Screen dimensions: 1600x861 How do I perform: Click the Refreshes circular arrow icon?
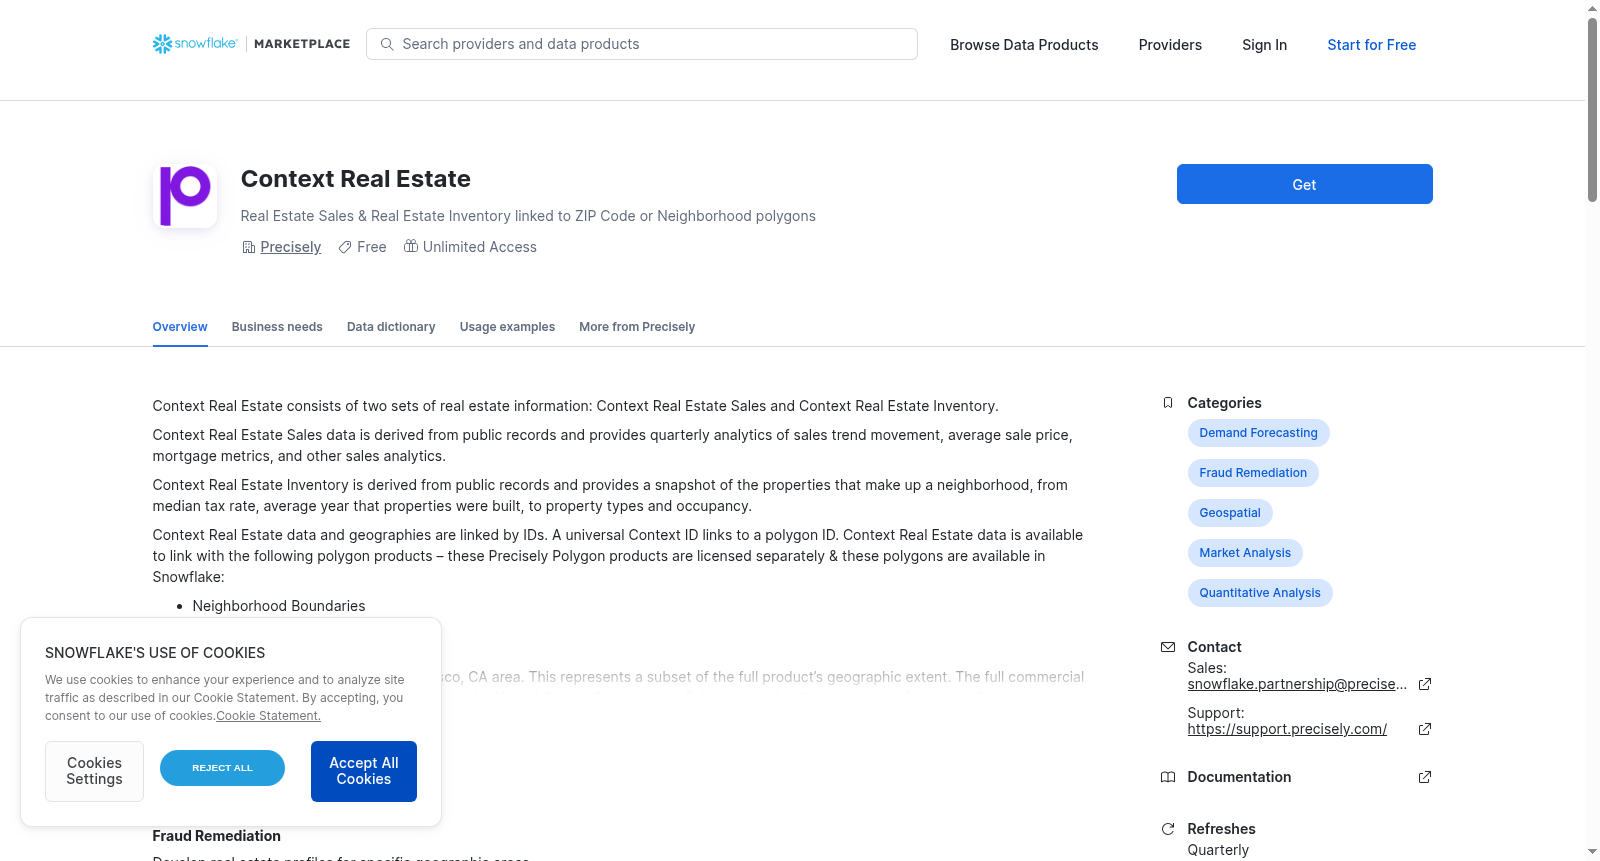point(1168,829)
